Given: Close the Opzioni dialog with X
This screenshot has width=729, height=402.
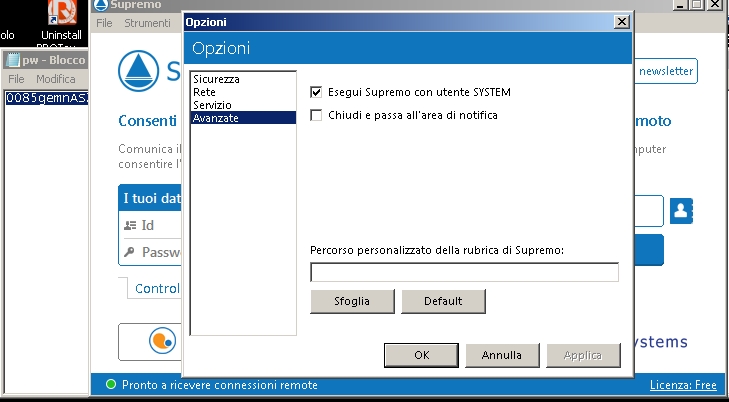Looking at the screenshot, I should tap(622, 22).
